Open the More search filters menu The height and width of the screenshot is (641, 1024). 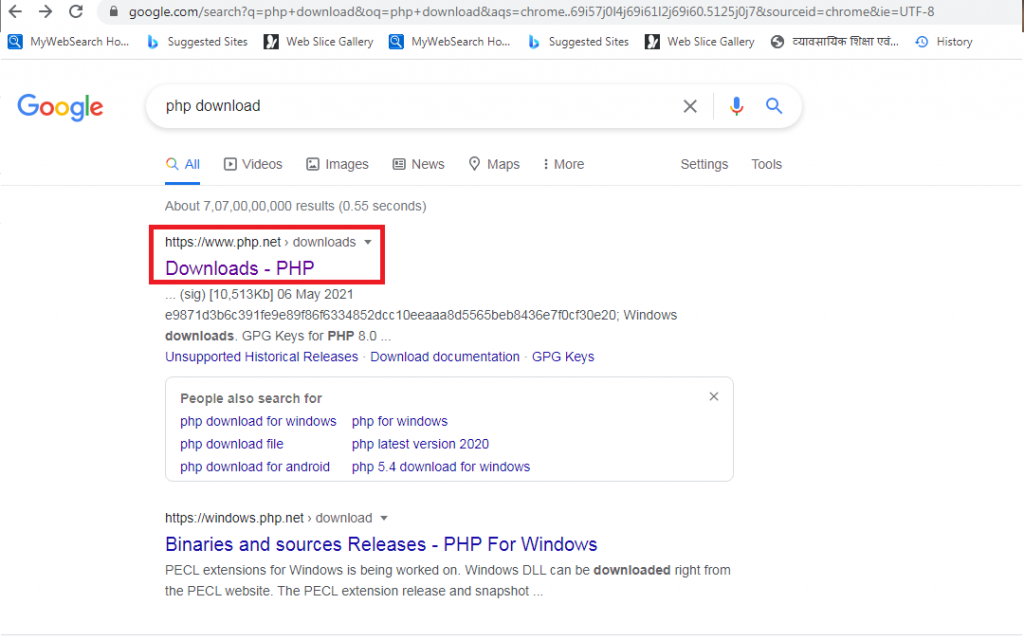pos(563,164)
